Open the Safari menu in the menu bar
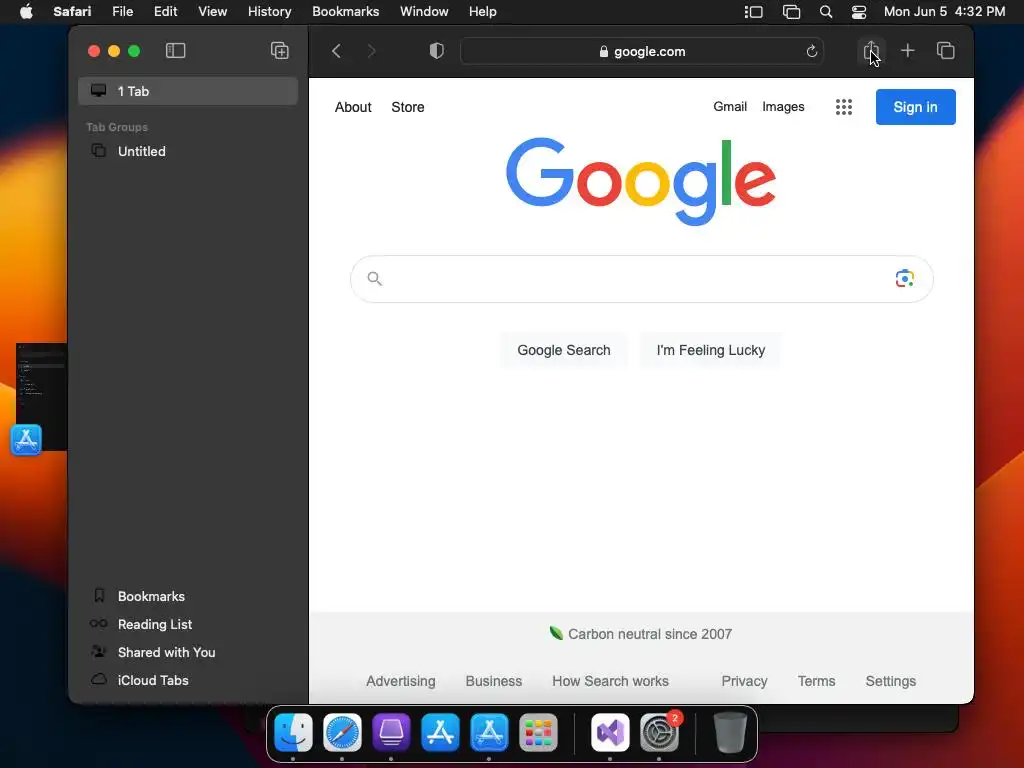1024x768 pixels. (72, 12)
